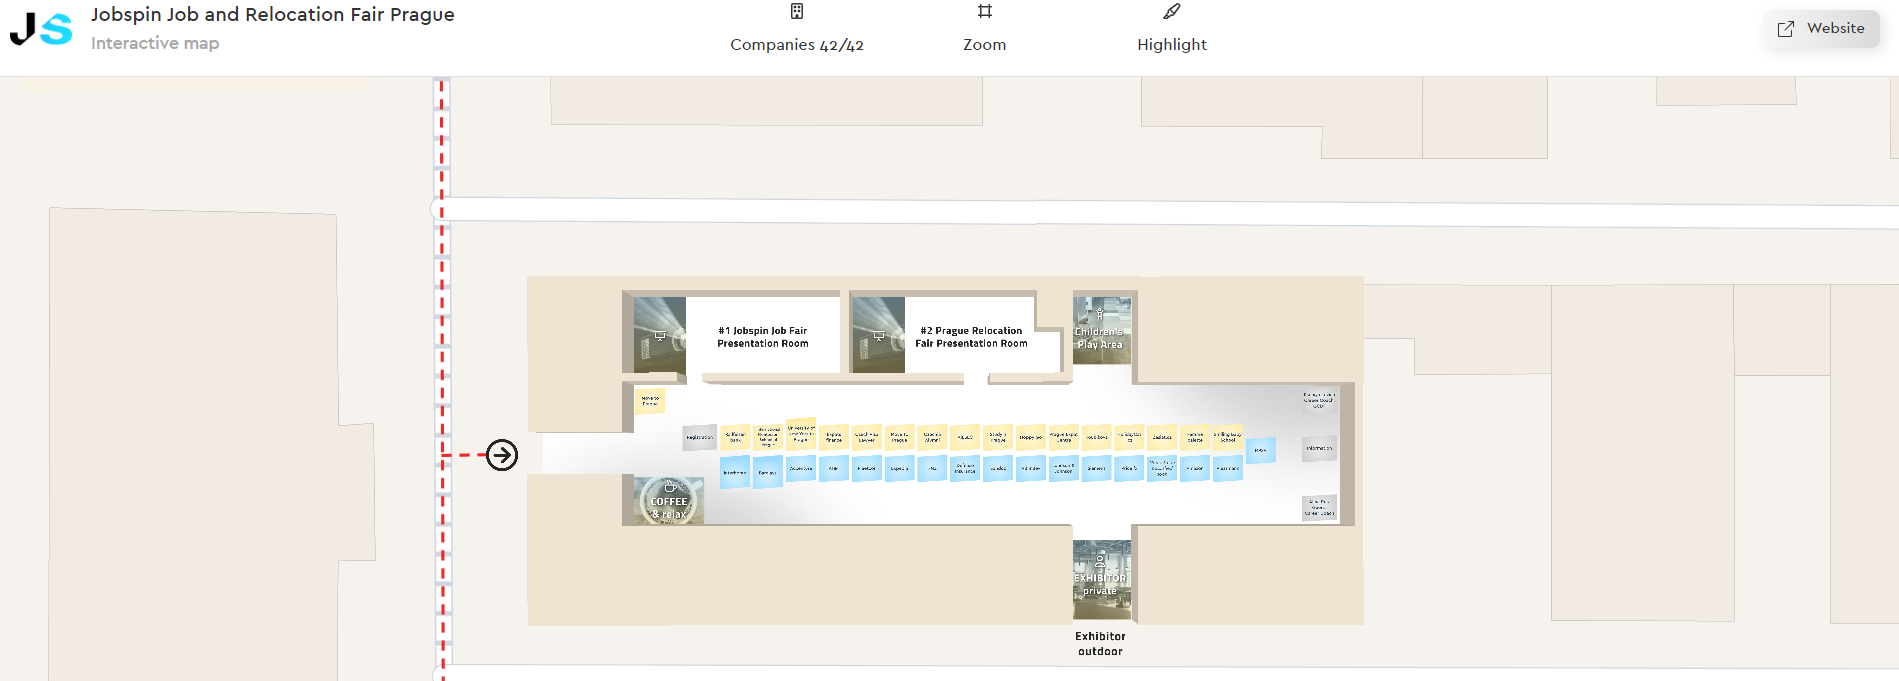Select the Expedia booth
This screenshot has height=681, width=1899.
(900, 468)
